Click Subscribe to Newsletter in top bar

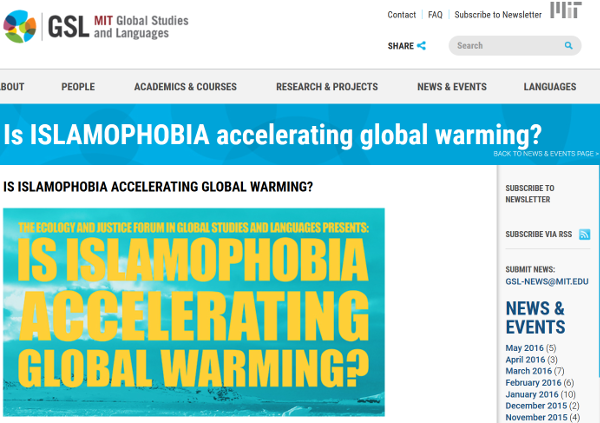tap(497, 15)
